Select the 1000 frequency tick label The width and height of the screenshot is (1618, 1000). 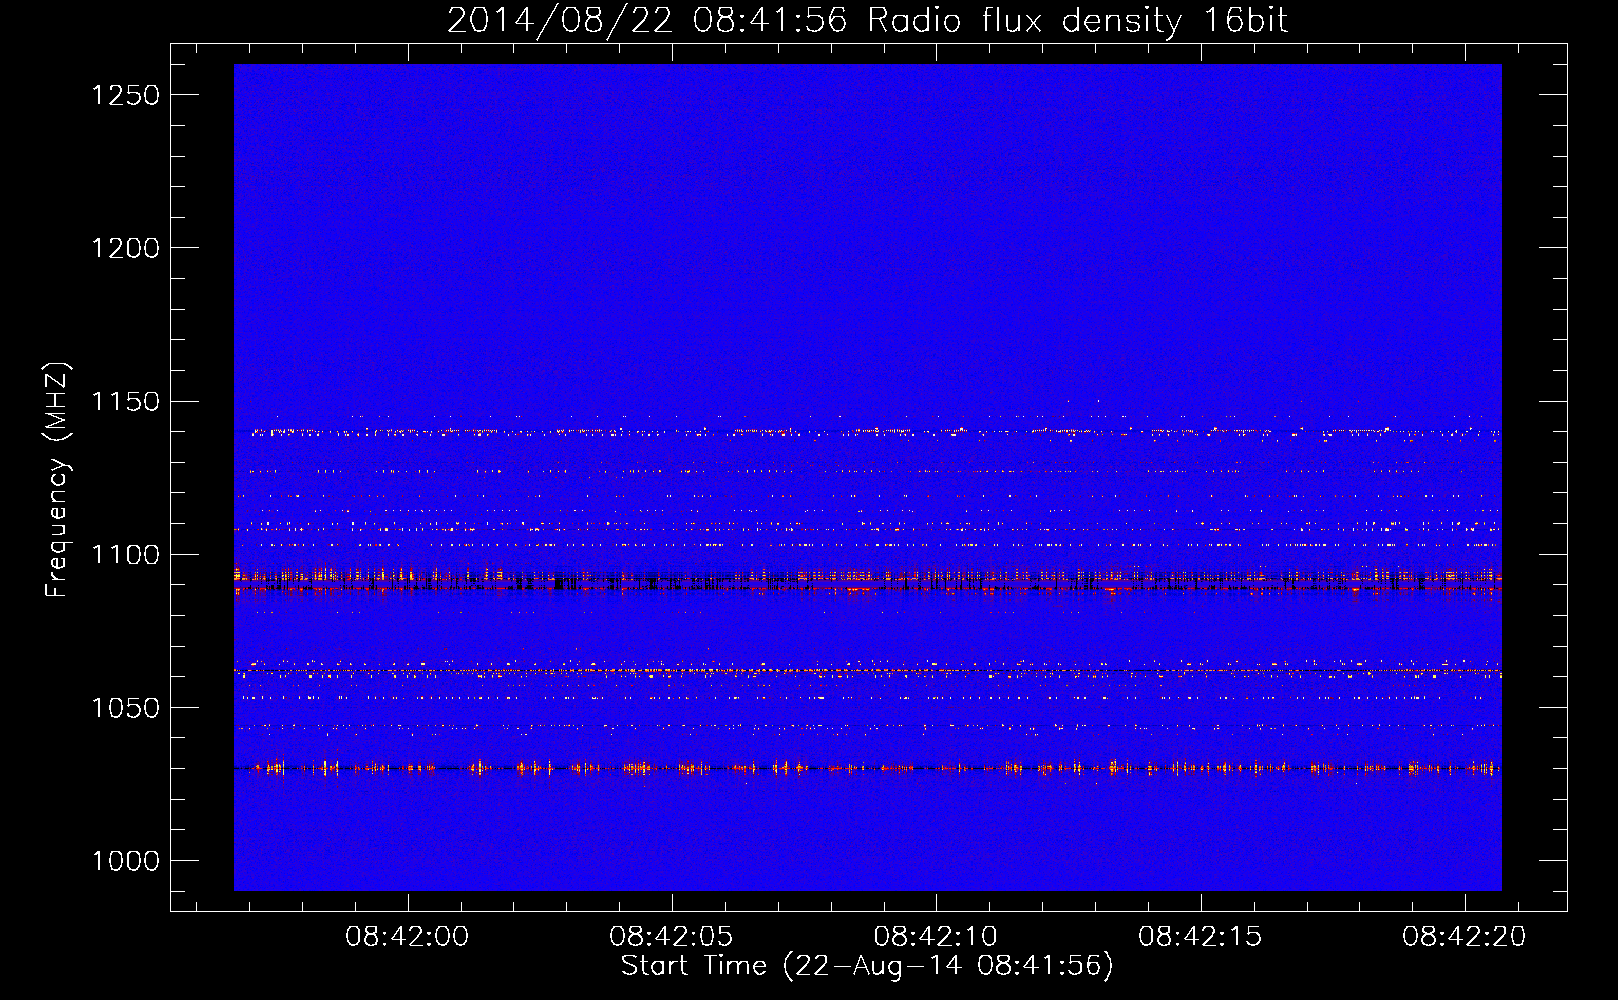(126, 861)
